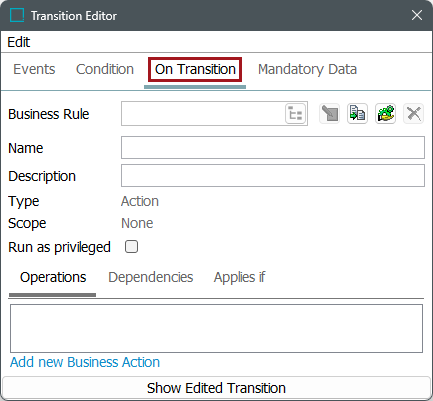Select the Operations sub-tab
The image size is (433, 401).
click(x=53, y=277)
